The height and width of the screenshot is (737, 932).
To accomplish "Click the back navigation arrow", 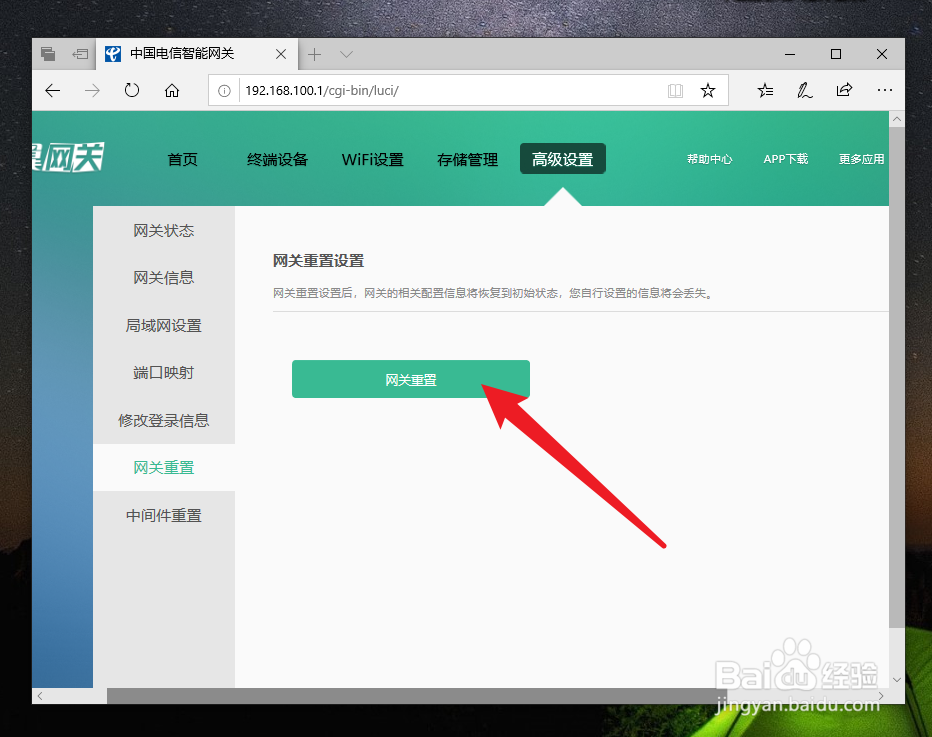I will (52, 90).
